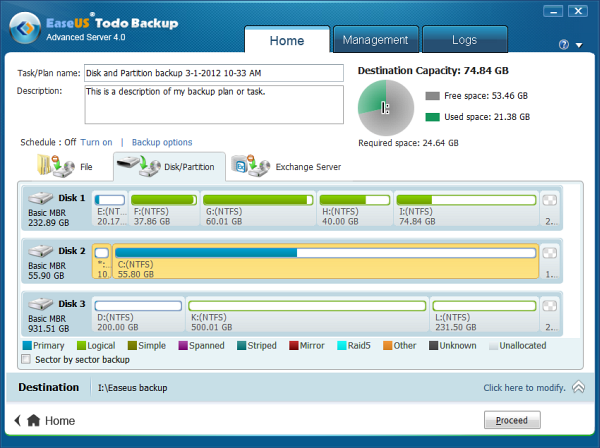600x448 pixels.
Task: Click the Proceed button
Action: tap(512, 420)
